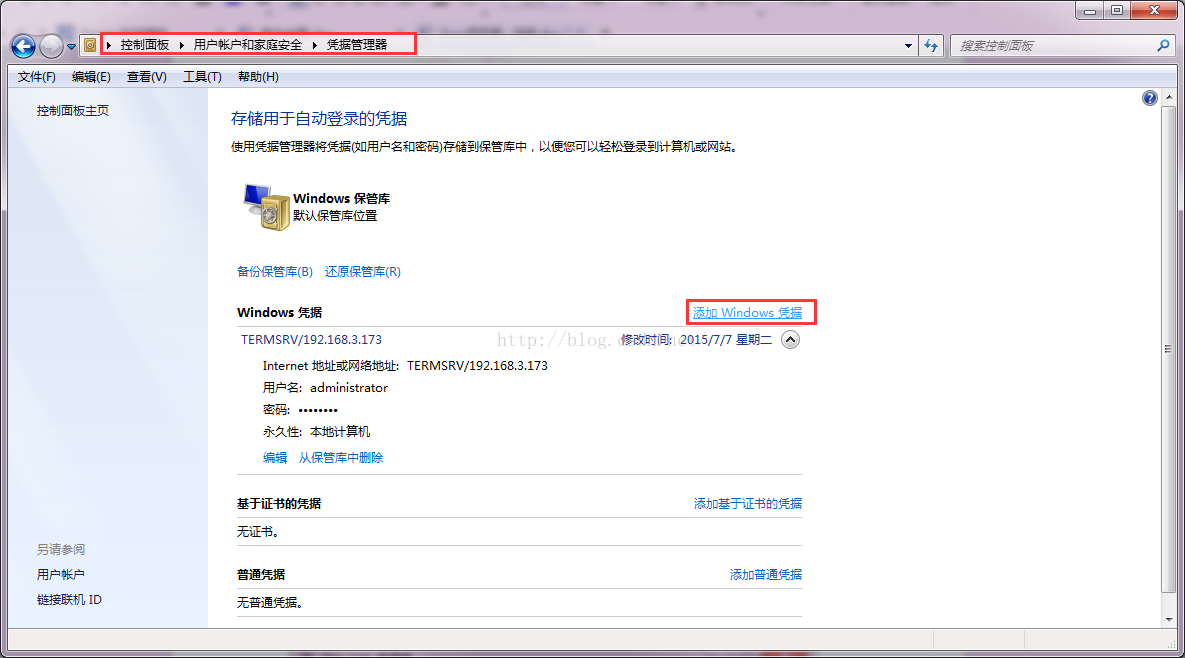Click the Forward navigation arrow
The image size is (1185, 658).
[51, 47]
